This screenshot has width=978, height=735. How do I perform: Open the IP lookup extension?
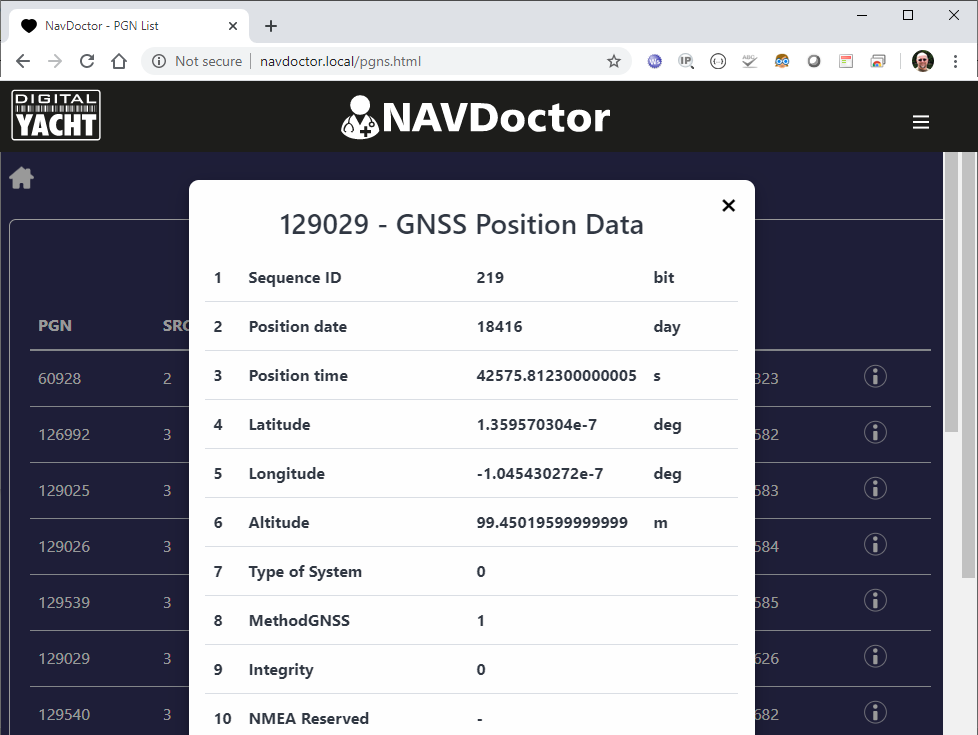pos(686,61)
